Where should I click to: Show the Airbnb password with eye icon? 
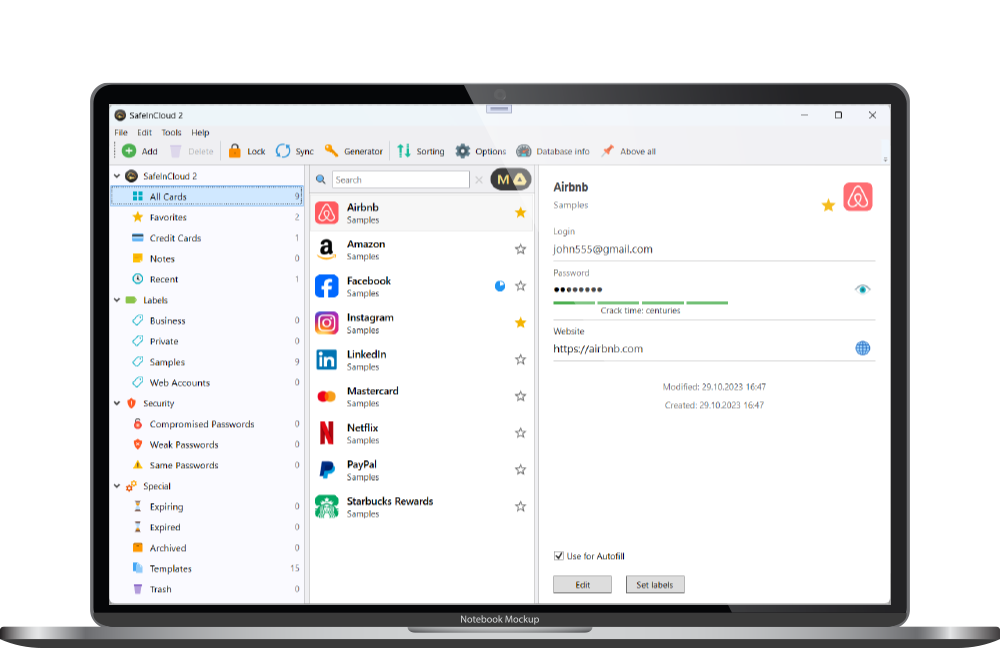pos(862,289)
